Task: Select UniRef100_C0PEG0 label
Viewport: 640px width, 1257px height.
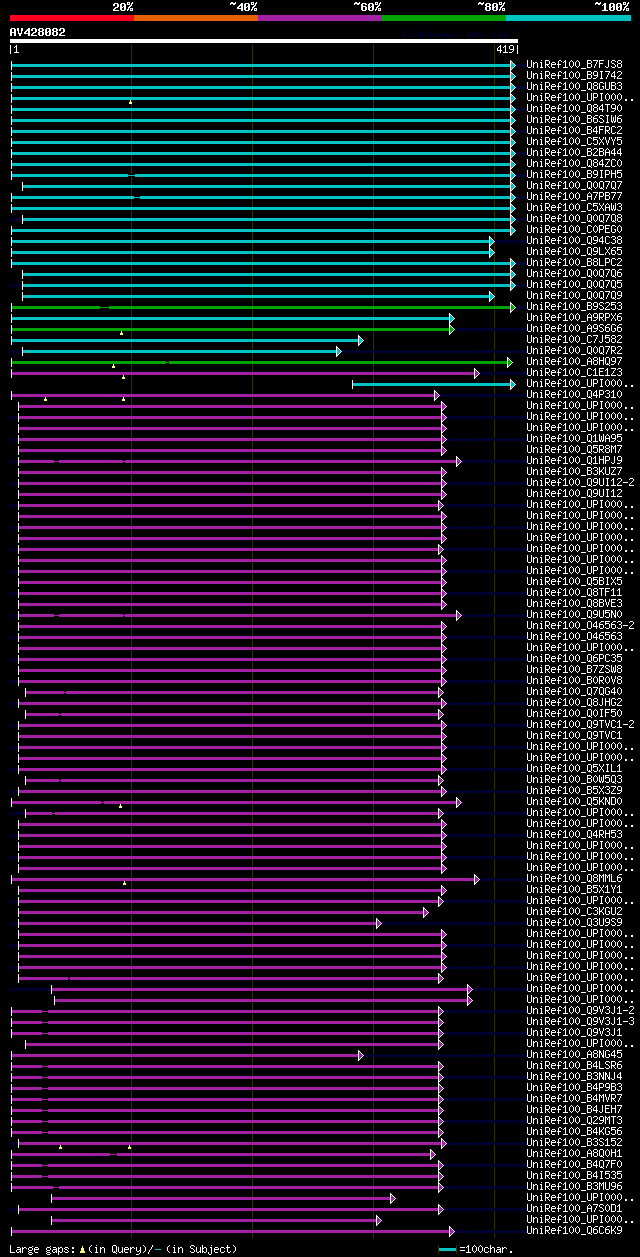Action: (x=574, y=229)
